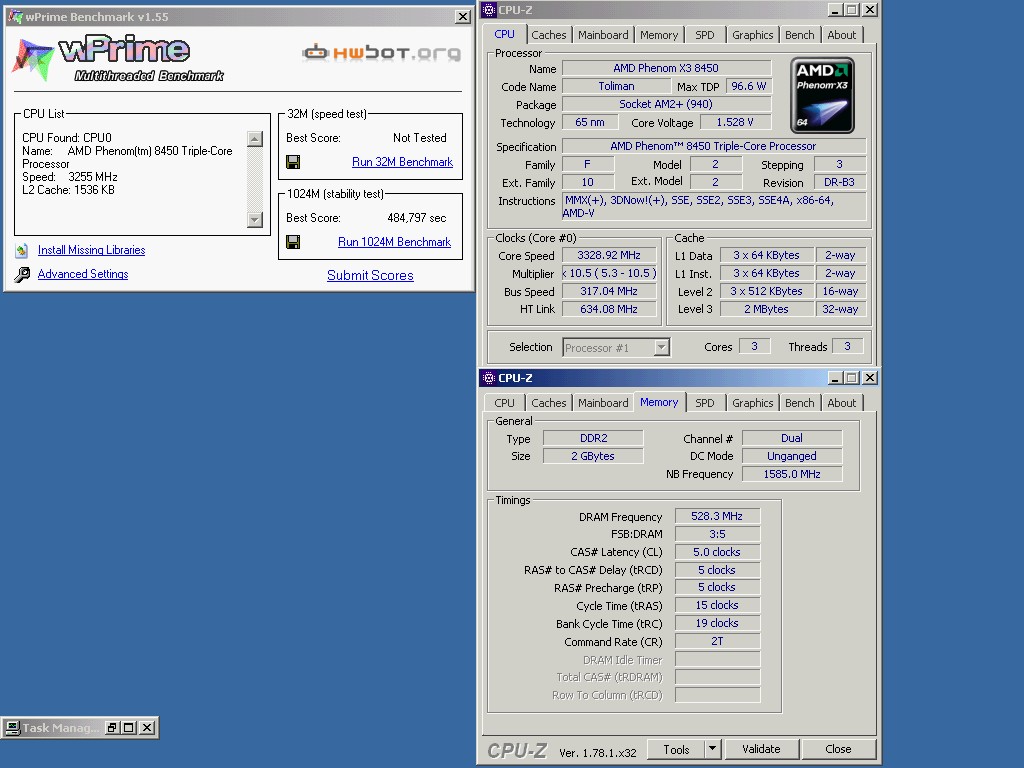Run the 1024M Benchmark
Viewport: 1024px width, 768px height.
click(394, 242)
